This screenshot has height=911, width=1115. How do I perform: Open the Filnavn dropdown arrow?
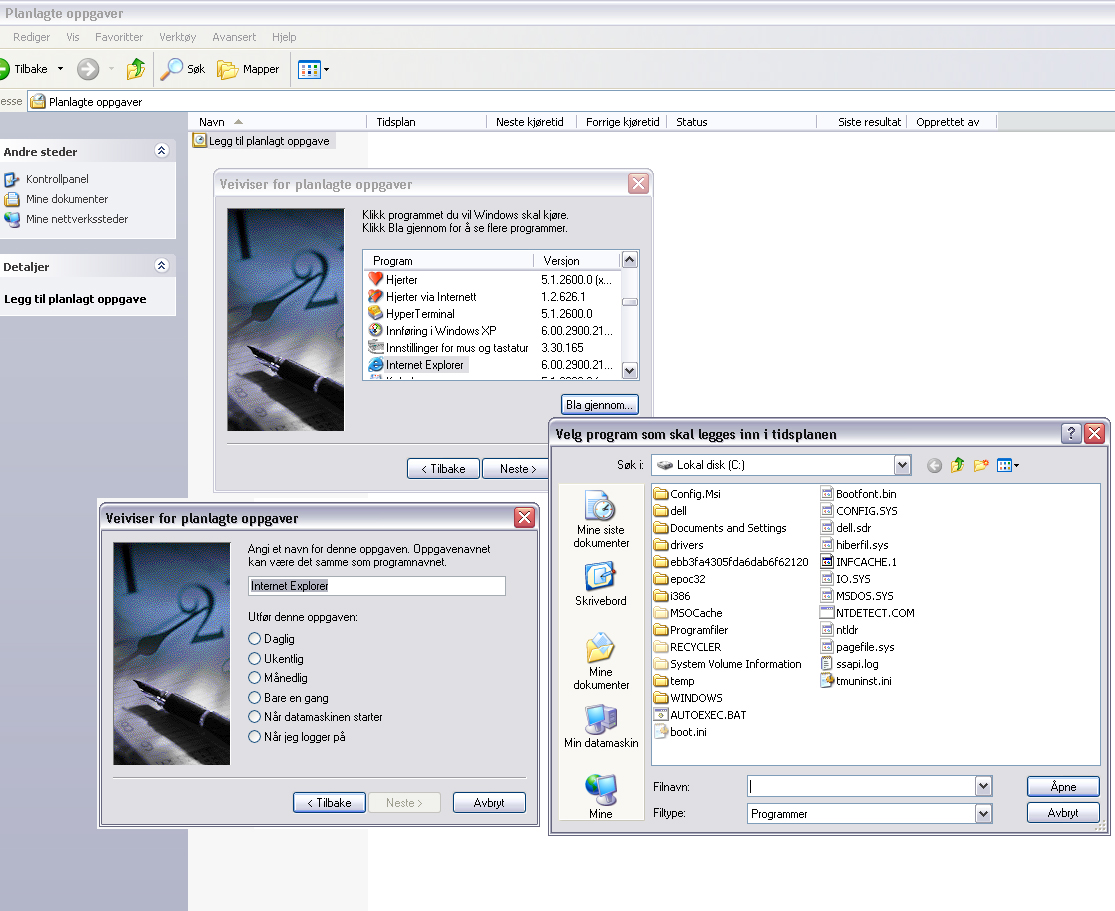coord(983,787)
